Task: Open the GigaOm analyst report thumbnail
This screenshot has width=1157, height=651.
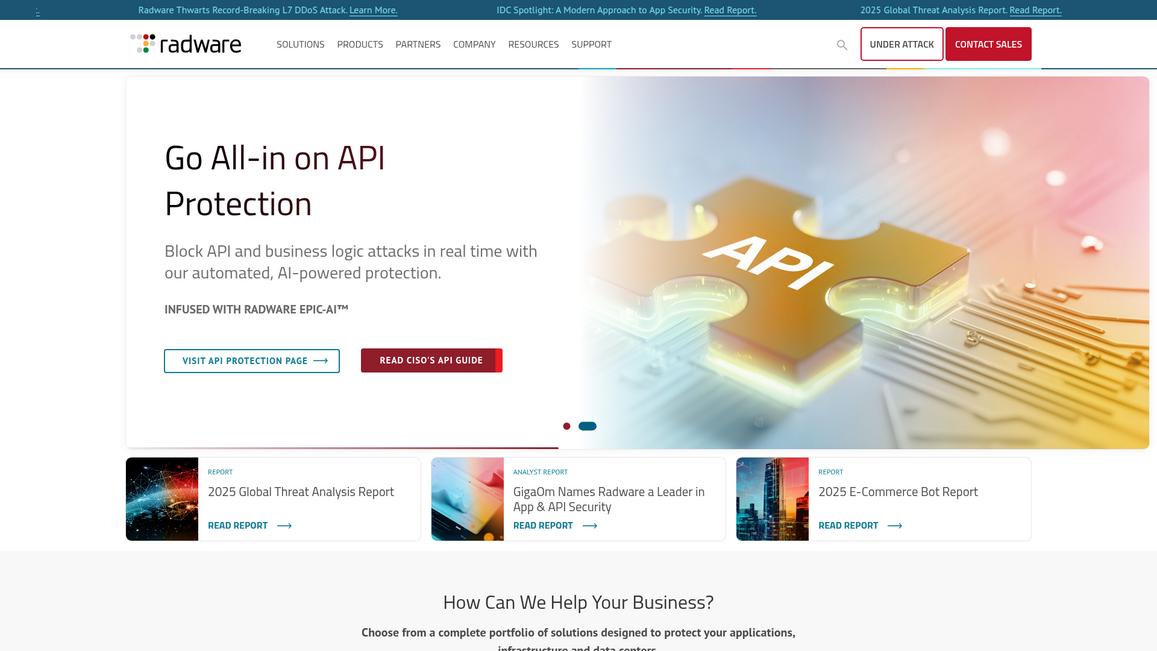Action: (467, 499)
